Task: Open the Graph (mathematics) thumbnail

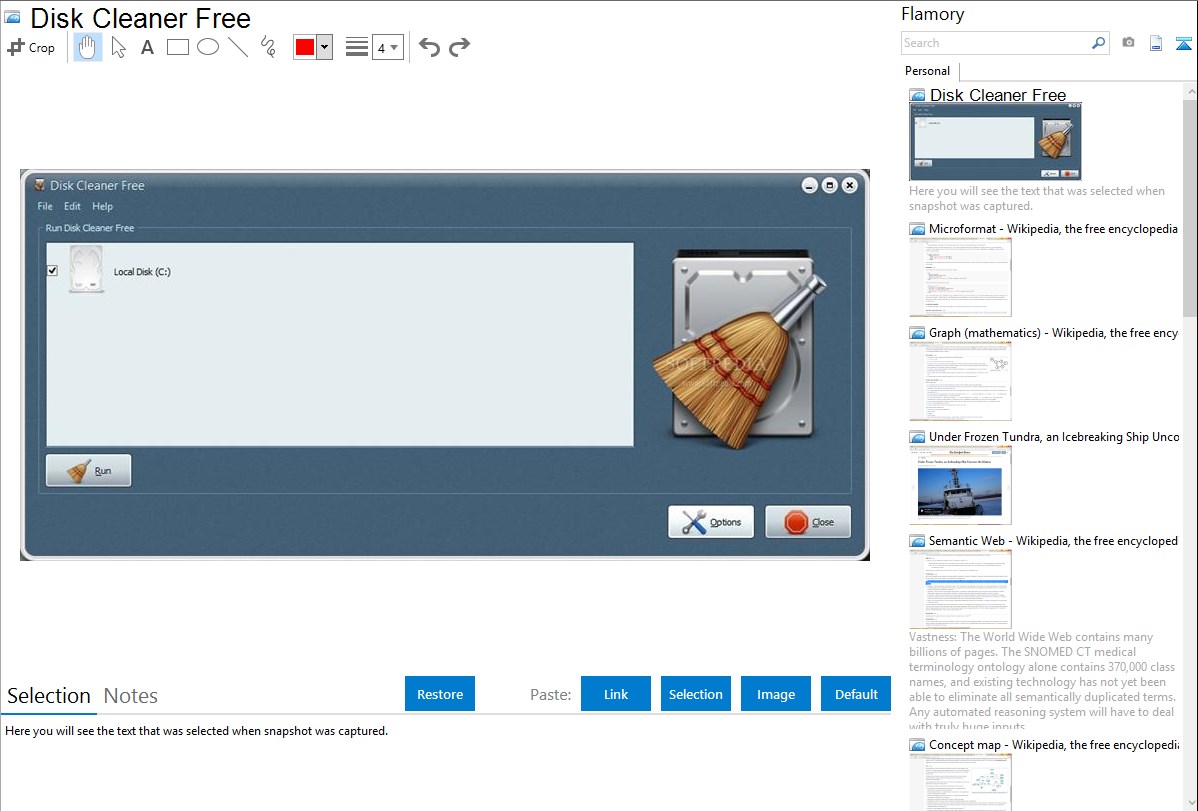Action: tap(960, 381)
